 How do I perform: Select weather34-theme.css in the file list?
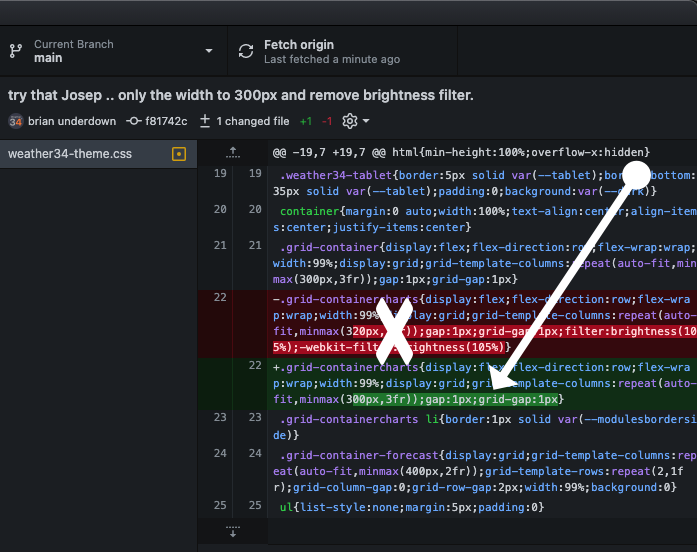coord(98,154)
